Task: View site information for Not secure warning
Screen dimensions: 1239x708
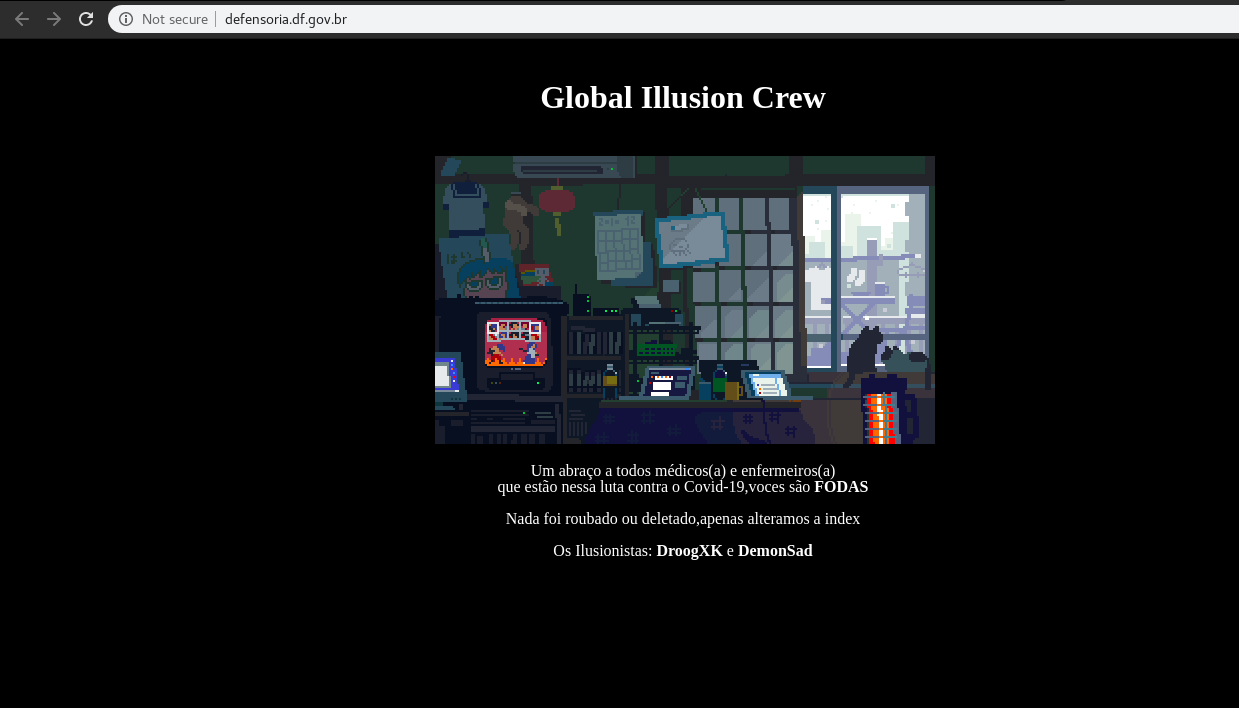Action: pyautogui.click(x=126, y=19)
